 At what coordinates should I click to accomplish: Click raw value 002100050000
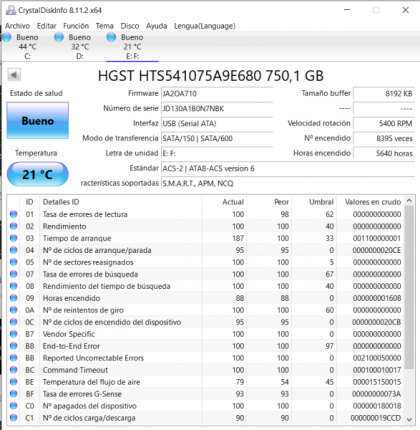pos(377,358)
